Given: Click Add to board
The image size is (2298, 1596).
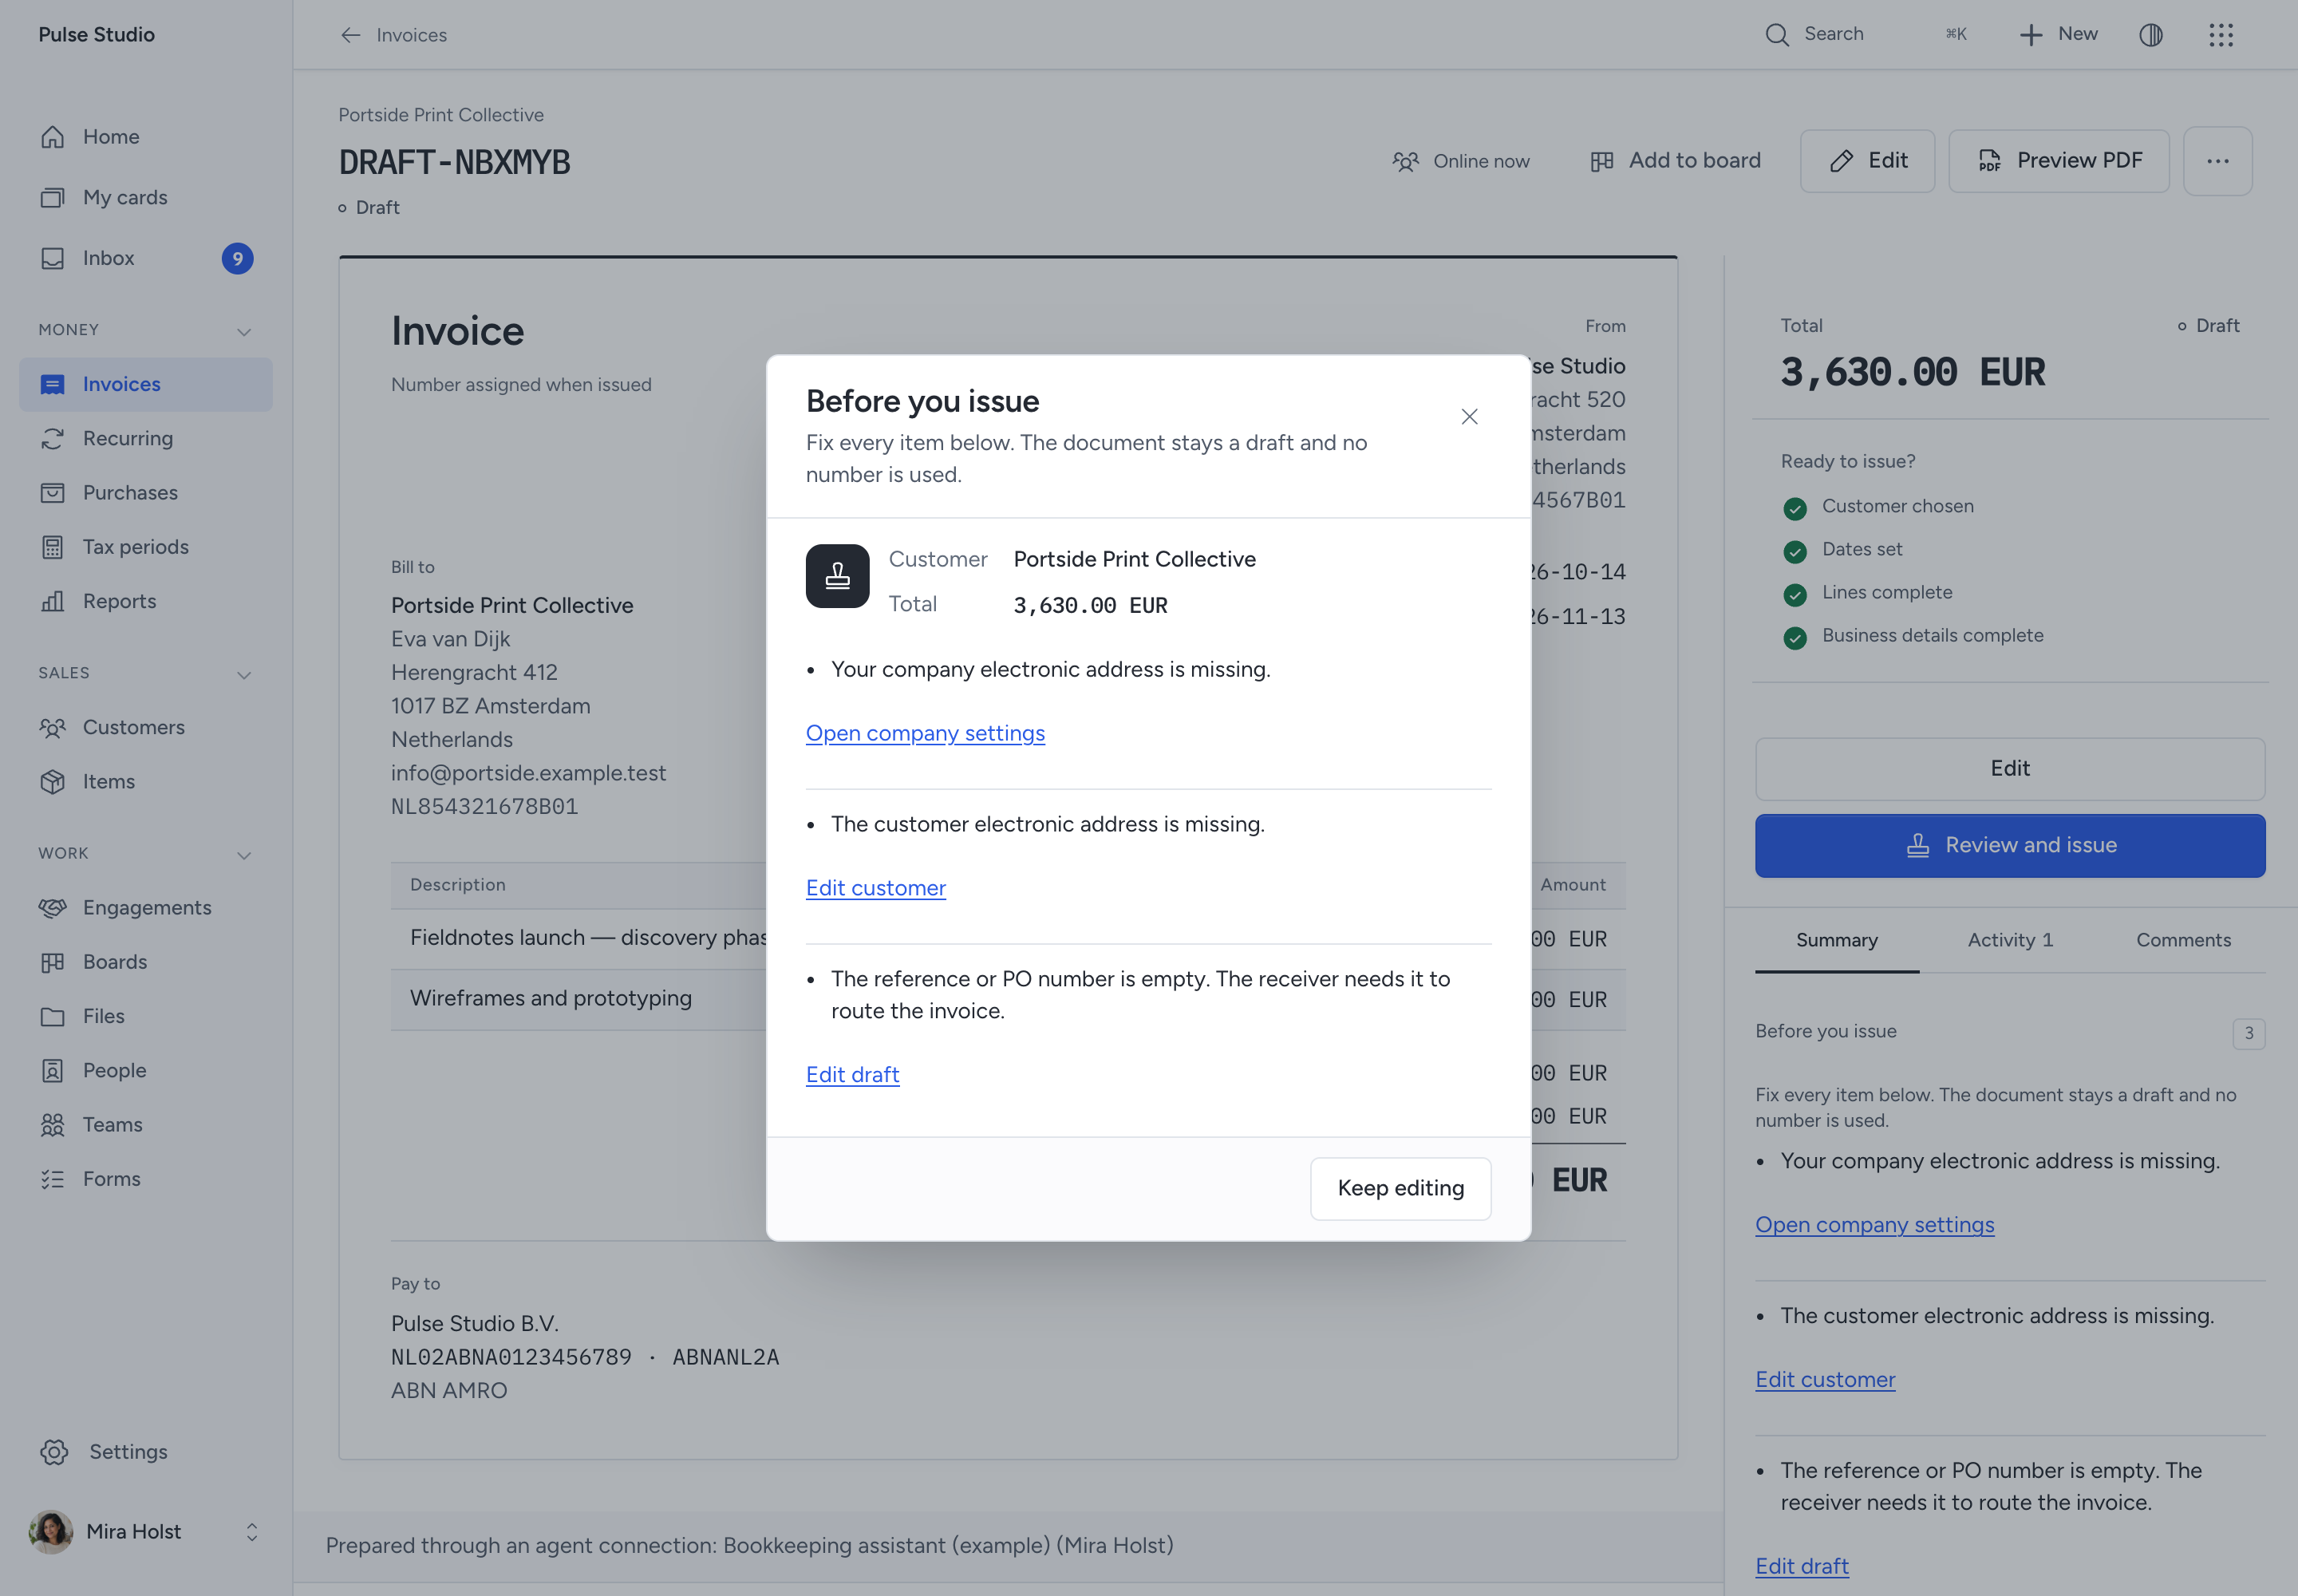Looking at the screenshot, I should coord(1675,161).
